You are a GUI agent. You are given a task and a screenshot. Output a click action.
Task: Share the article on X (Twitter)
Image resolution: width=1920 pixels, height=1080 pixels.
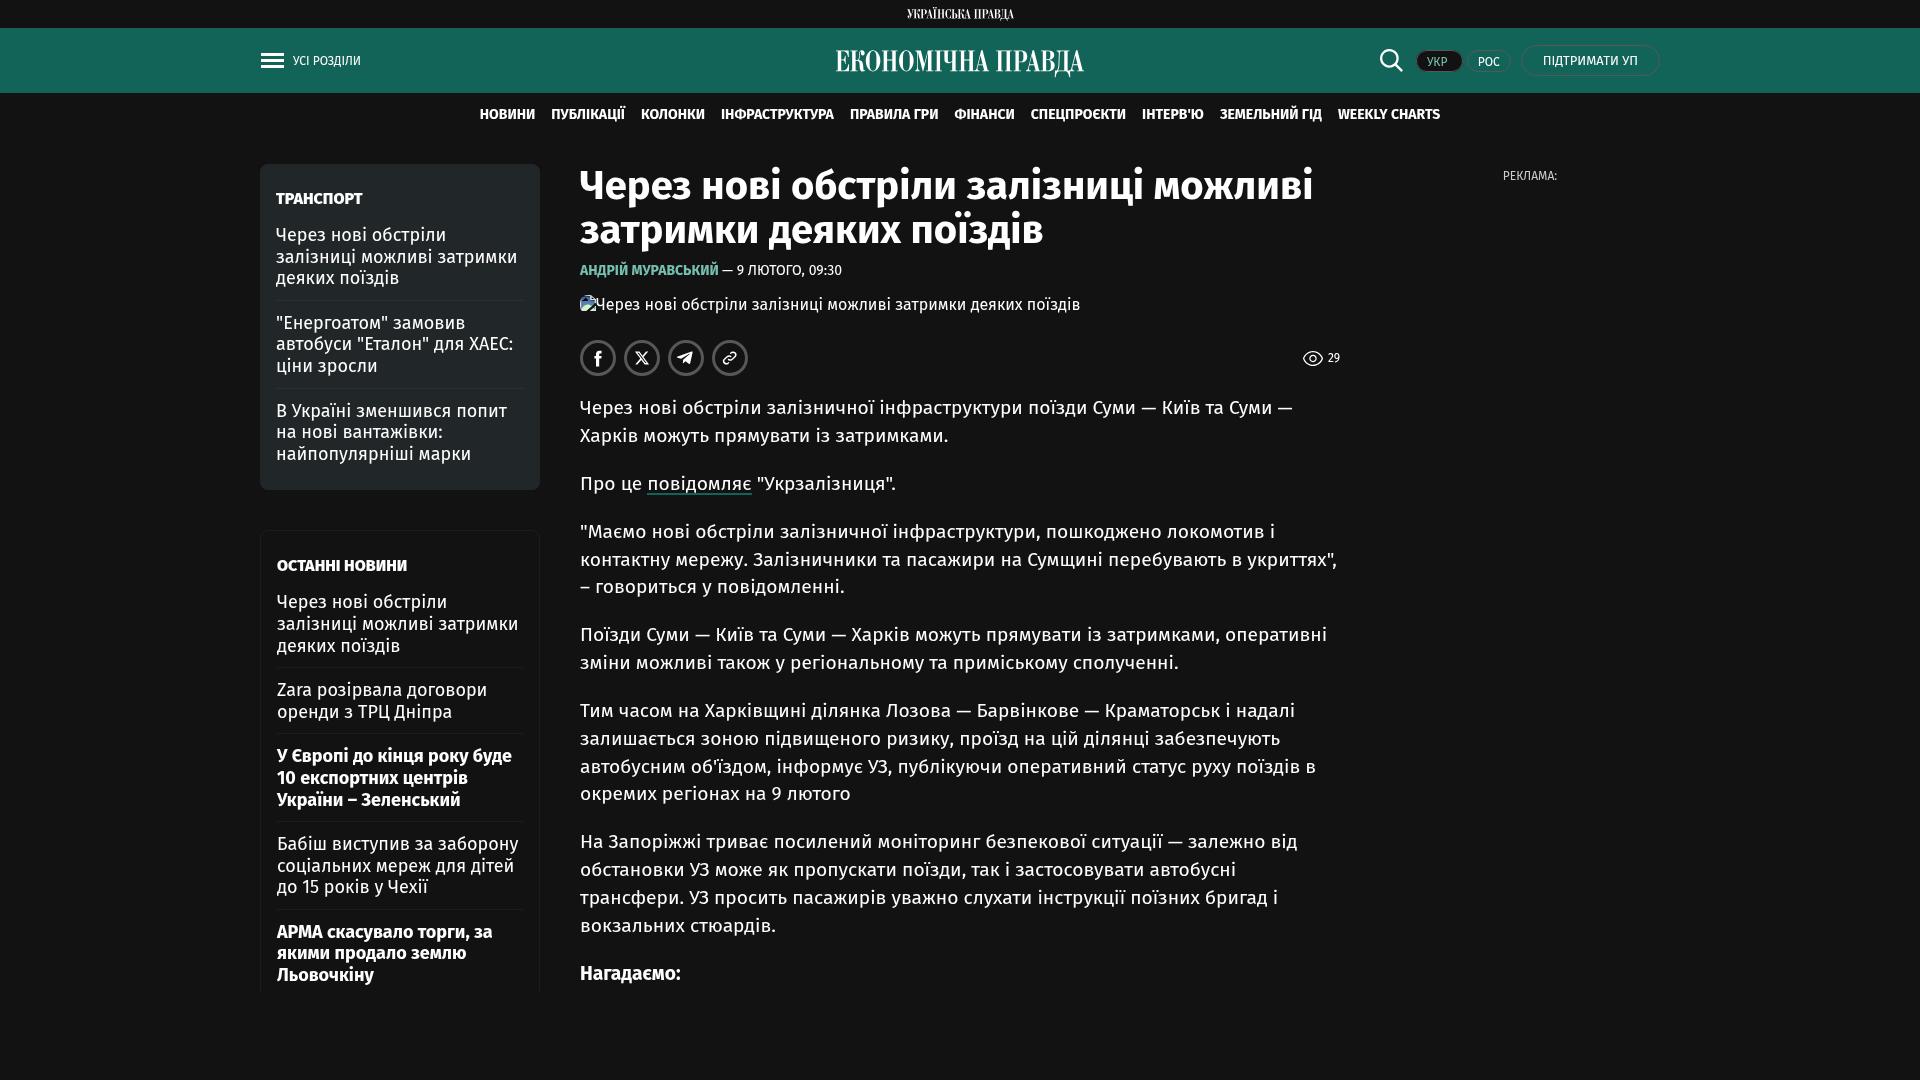(642, 358)
